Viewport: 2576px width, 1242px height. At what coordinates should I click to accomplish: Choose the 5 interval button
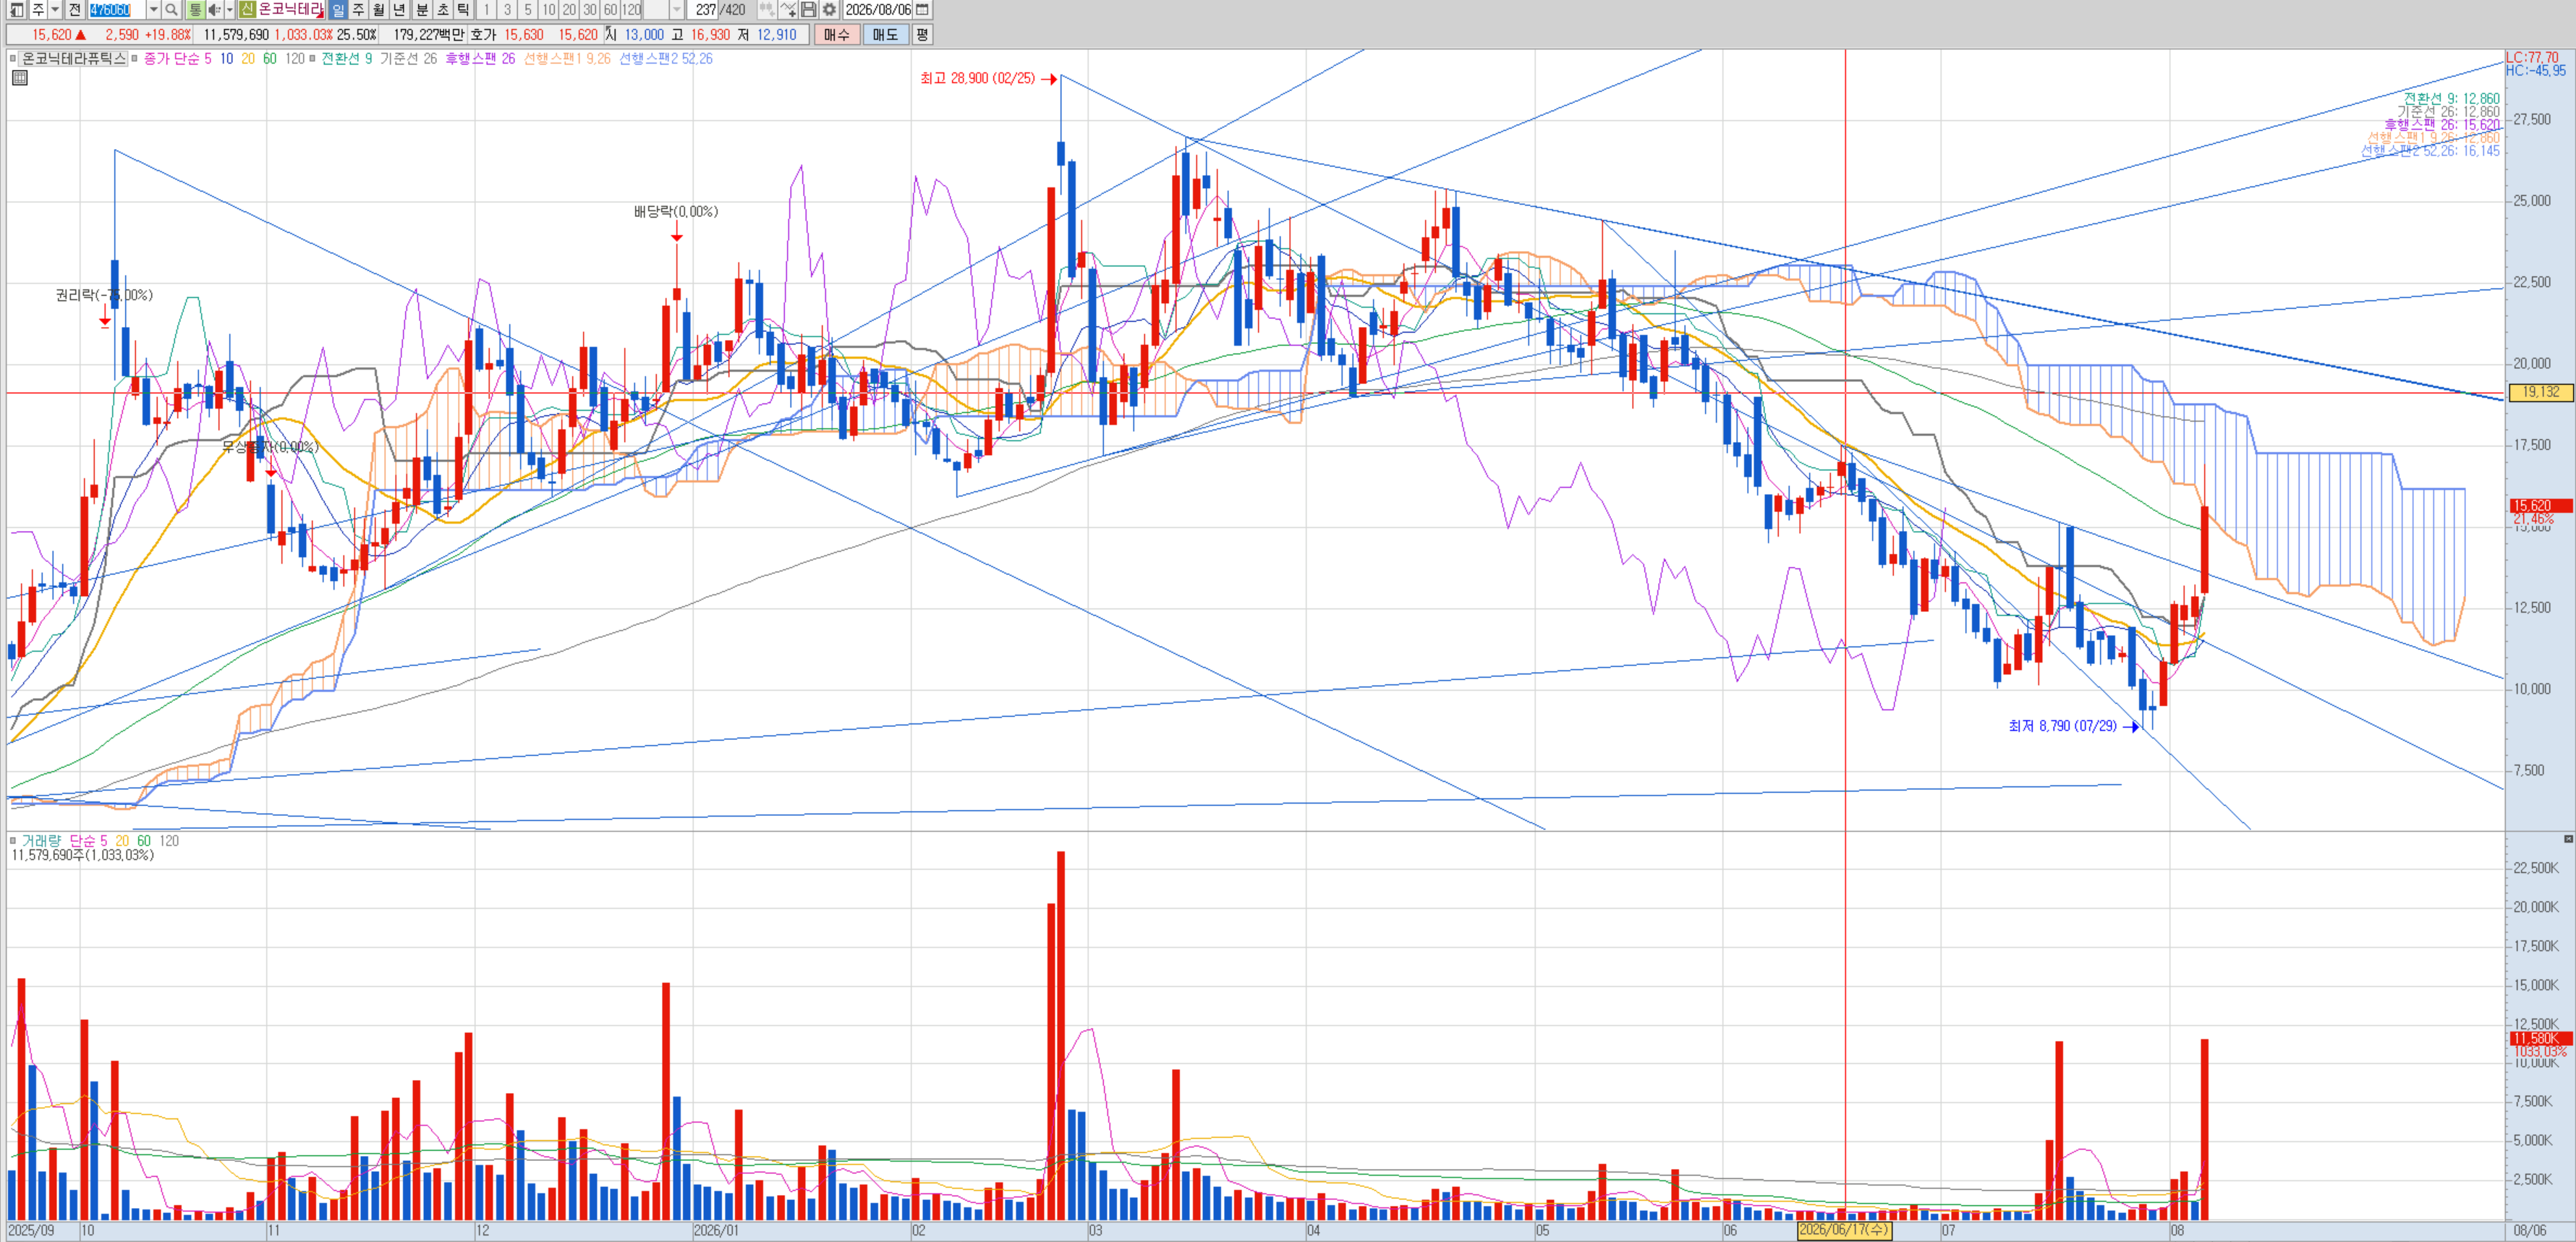528,10
